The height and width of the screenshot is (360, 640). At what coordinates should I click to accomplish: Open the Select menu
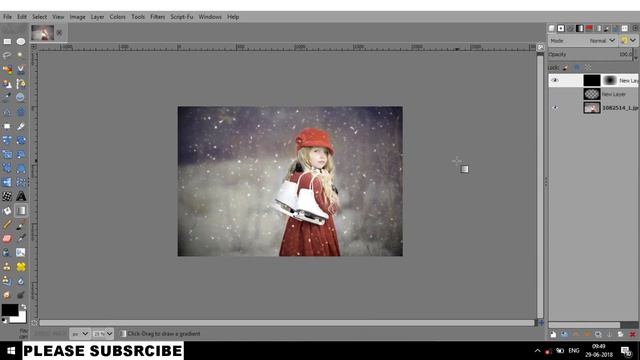coord(40,17)
